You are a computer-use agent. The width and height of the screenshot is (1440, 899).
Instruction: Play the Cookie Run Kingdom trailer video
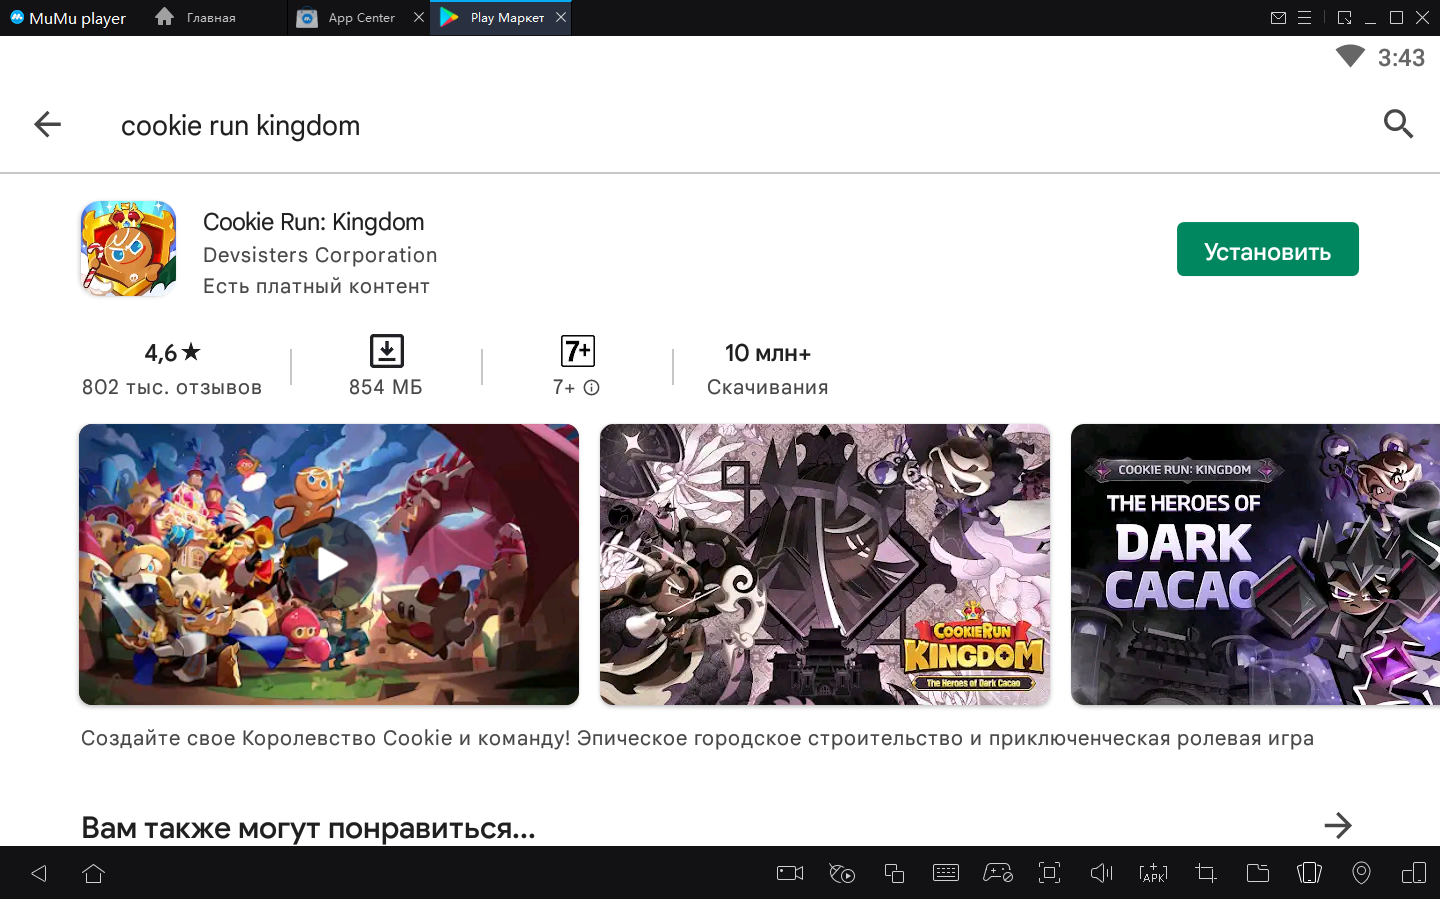(330, 565)
